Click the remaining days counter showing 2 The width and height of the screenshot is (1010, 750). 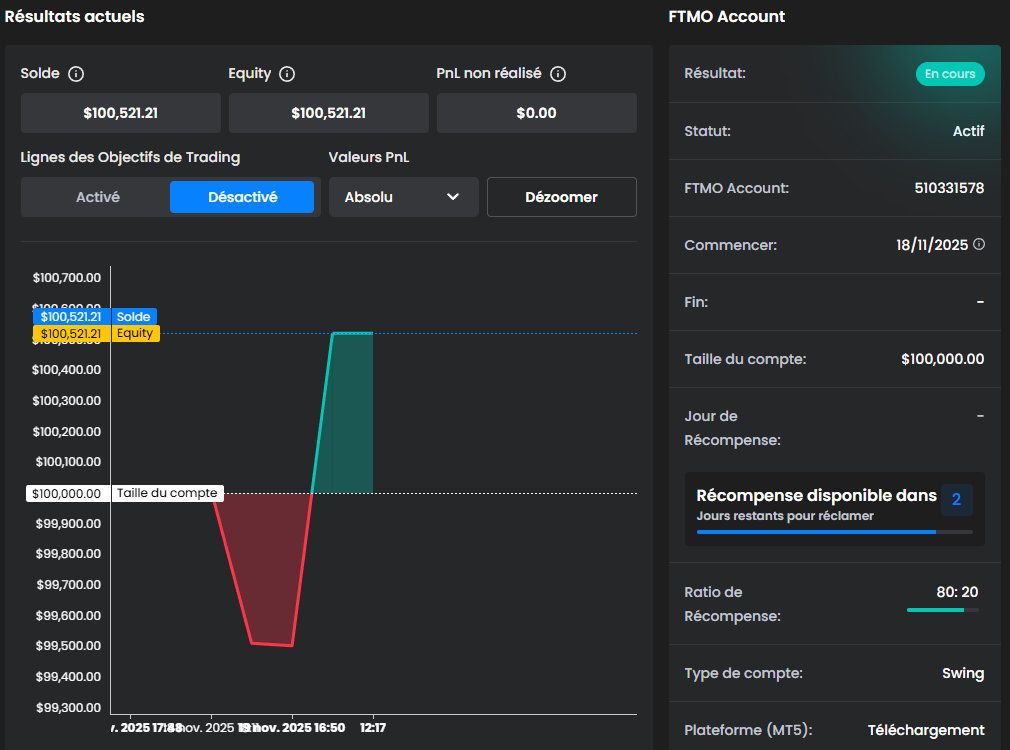click(x=956, y=500)
